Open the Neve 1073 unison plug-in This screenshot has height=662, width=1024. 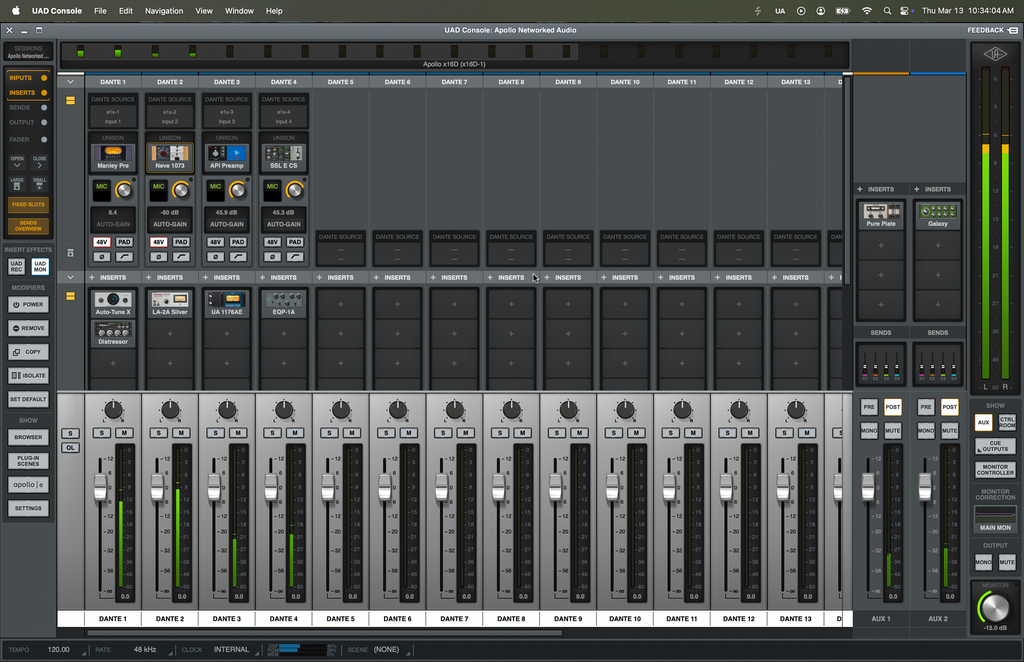click(x=170, y=157)
